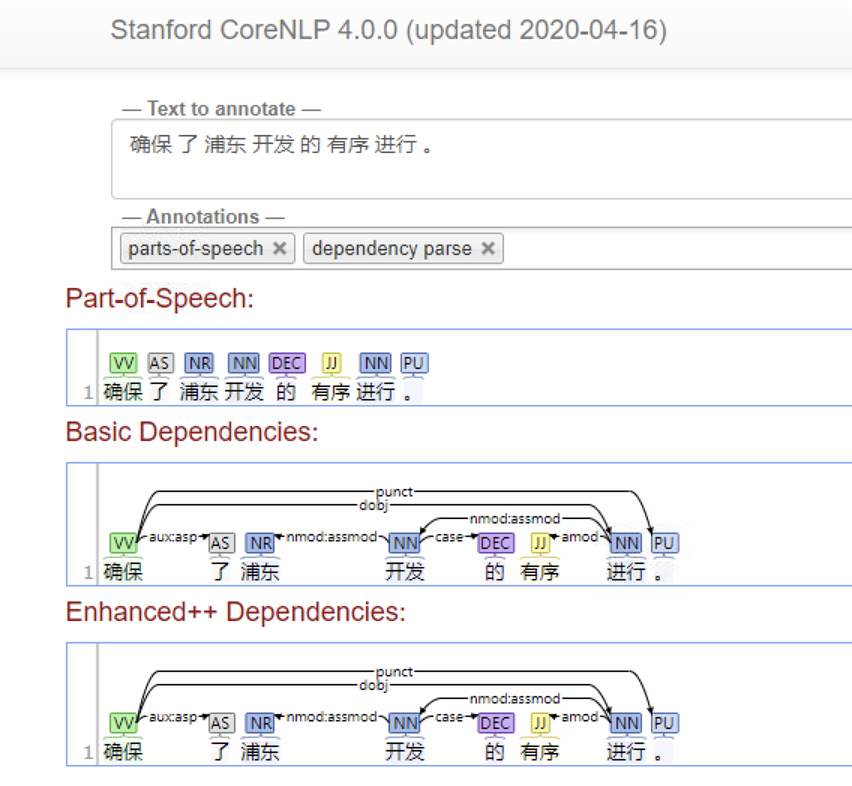Click the purple DEC tag in Part-of-Speech
Screen dimensions: 852x786
[287, 364]
